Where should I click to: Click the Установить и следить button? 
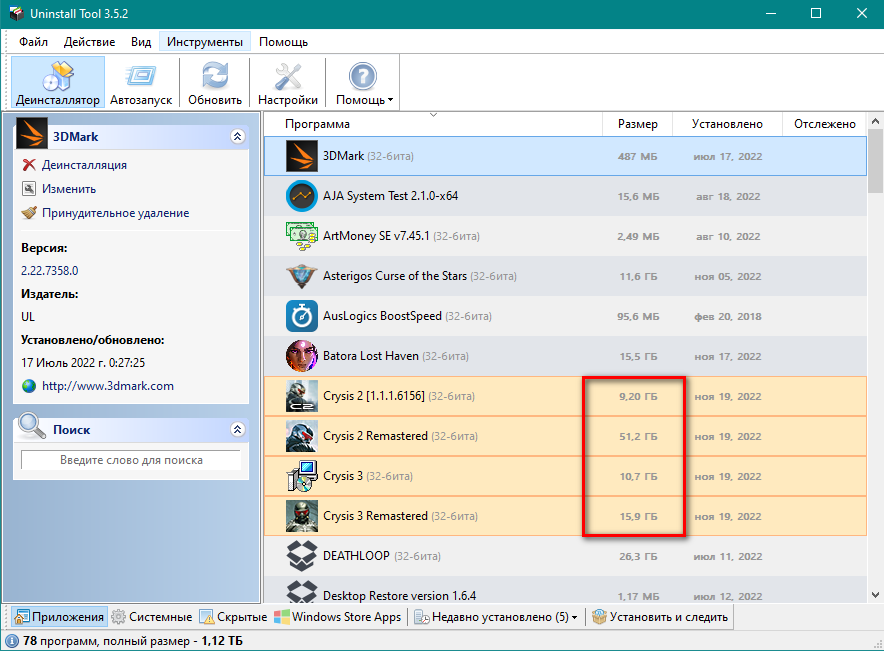point(660,617)
